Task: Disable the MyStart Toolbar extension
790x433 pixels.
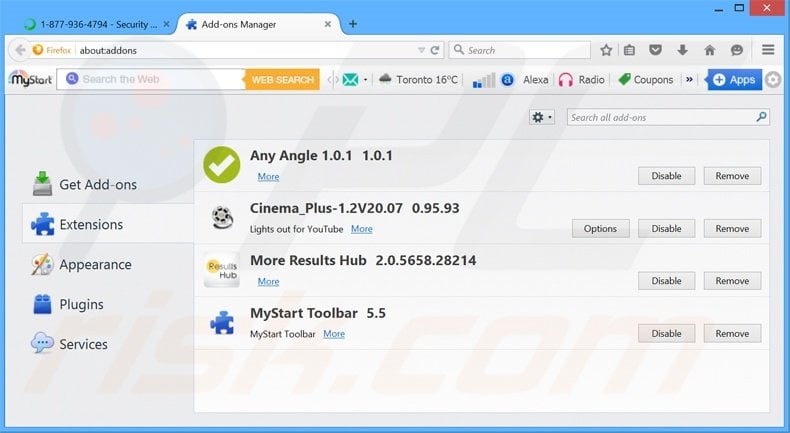Action: point(666,333)
